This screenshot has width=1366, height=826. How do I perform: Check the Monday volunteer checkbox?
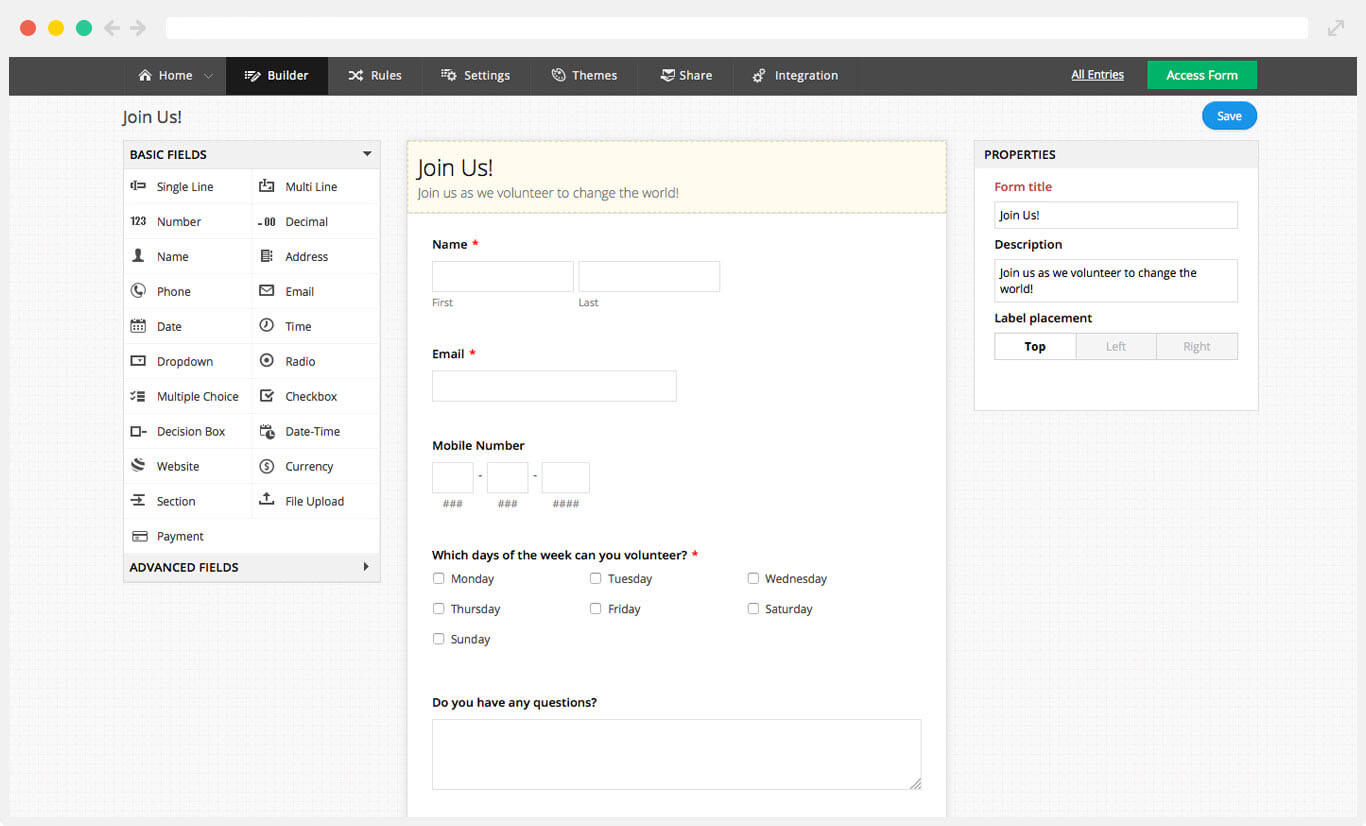pos(438,578)
